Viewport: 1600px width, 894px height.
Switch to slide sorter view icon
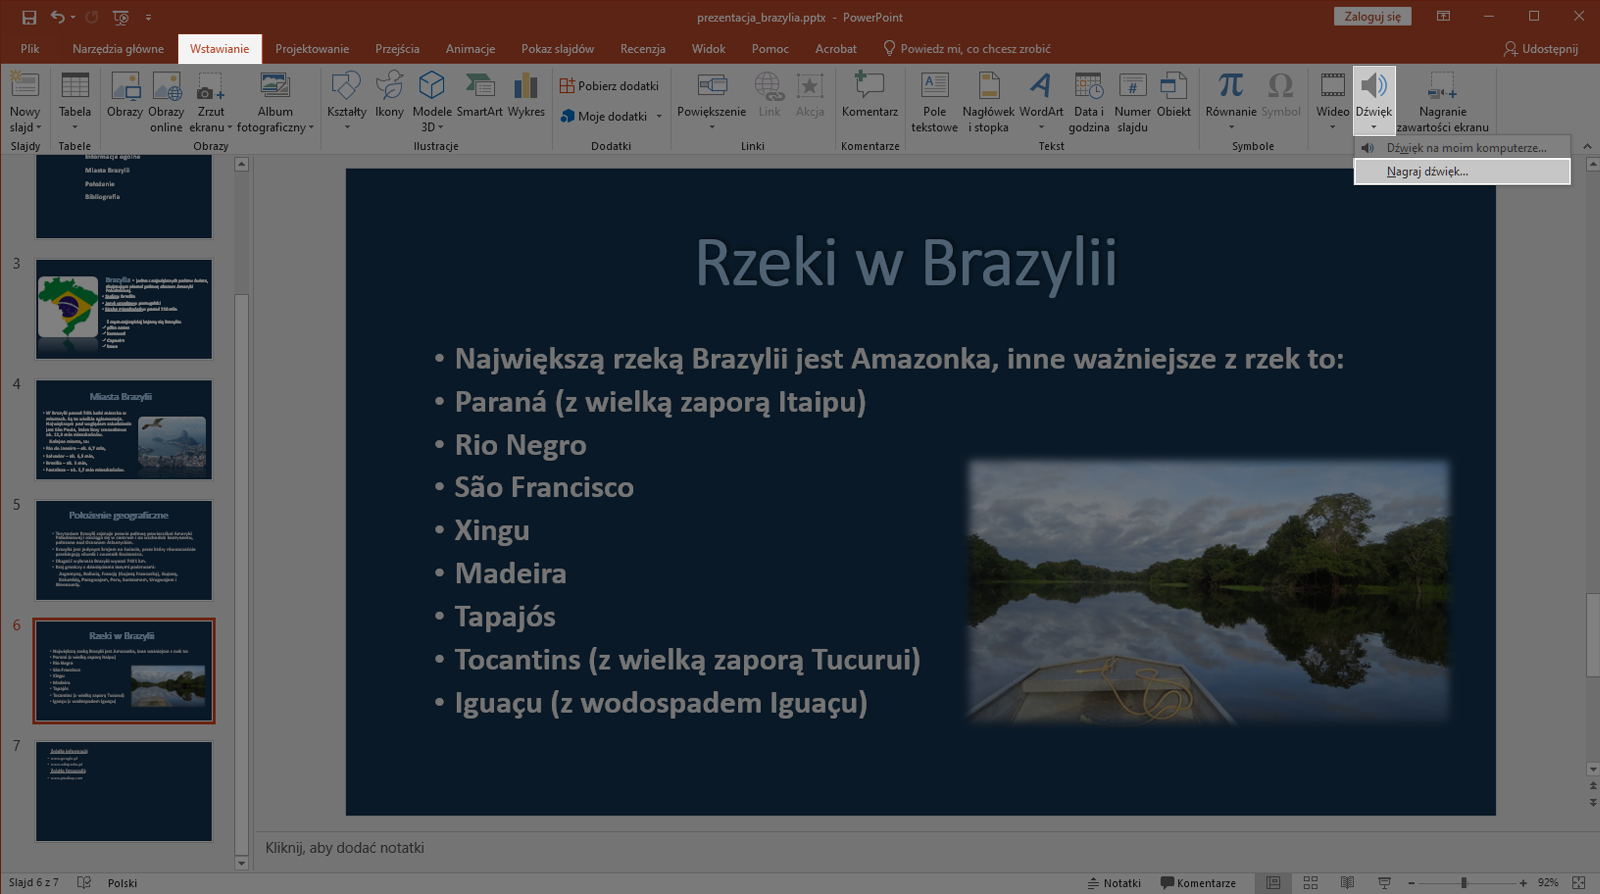tap(1310, 883)
